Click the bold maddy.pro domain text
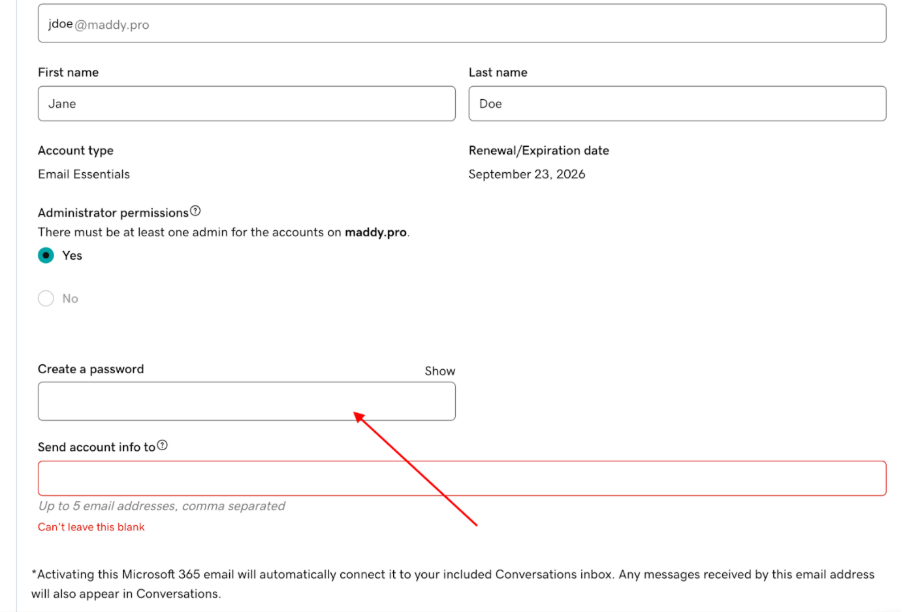The width and height of the screenshot is (903, 612). click(x=376, y=232)
